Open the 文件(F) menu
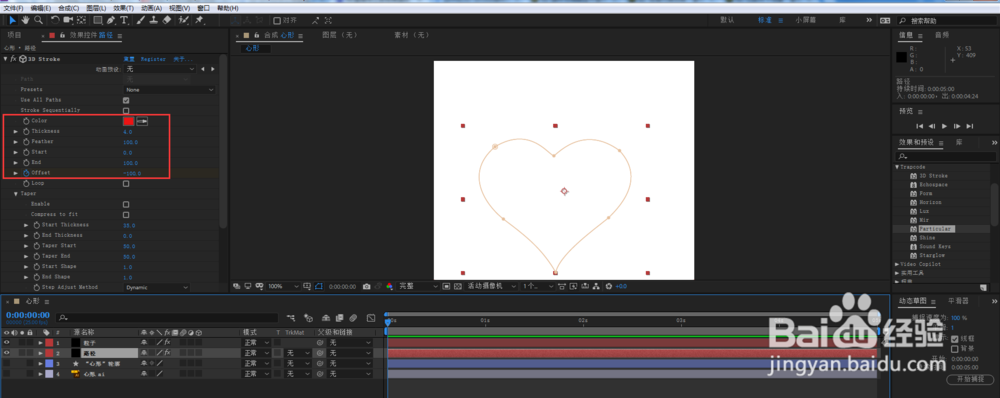 [x=13, y=8]
